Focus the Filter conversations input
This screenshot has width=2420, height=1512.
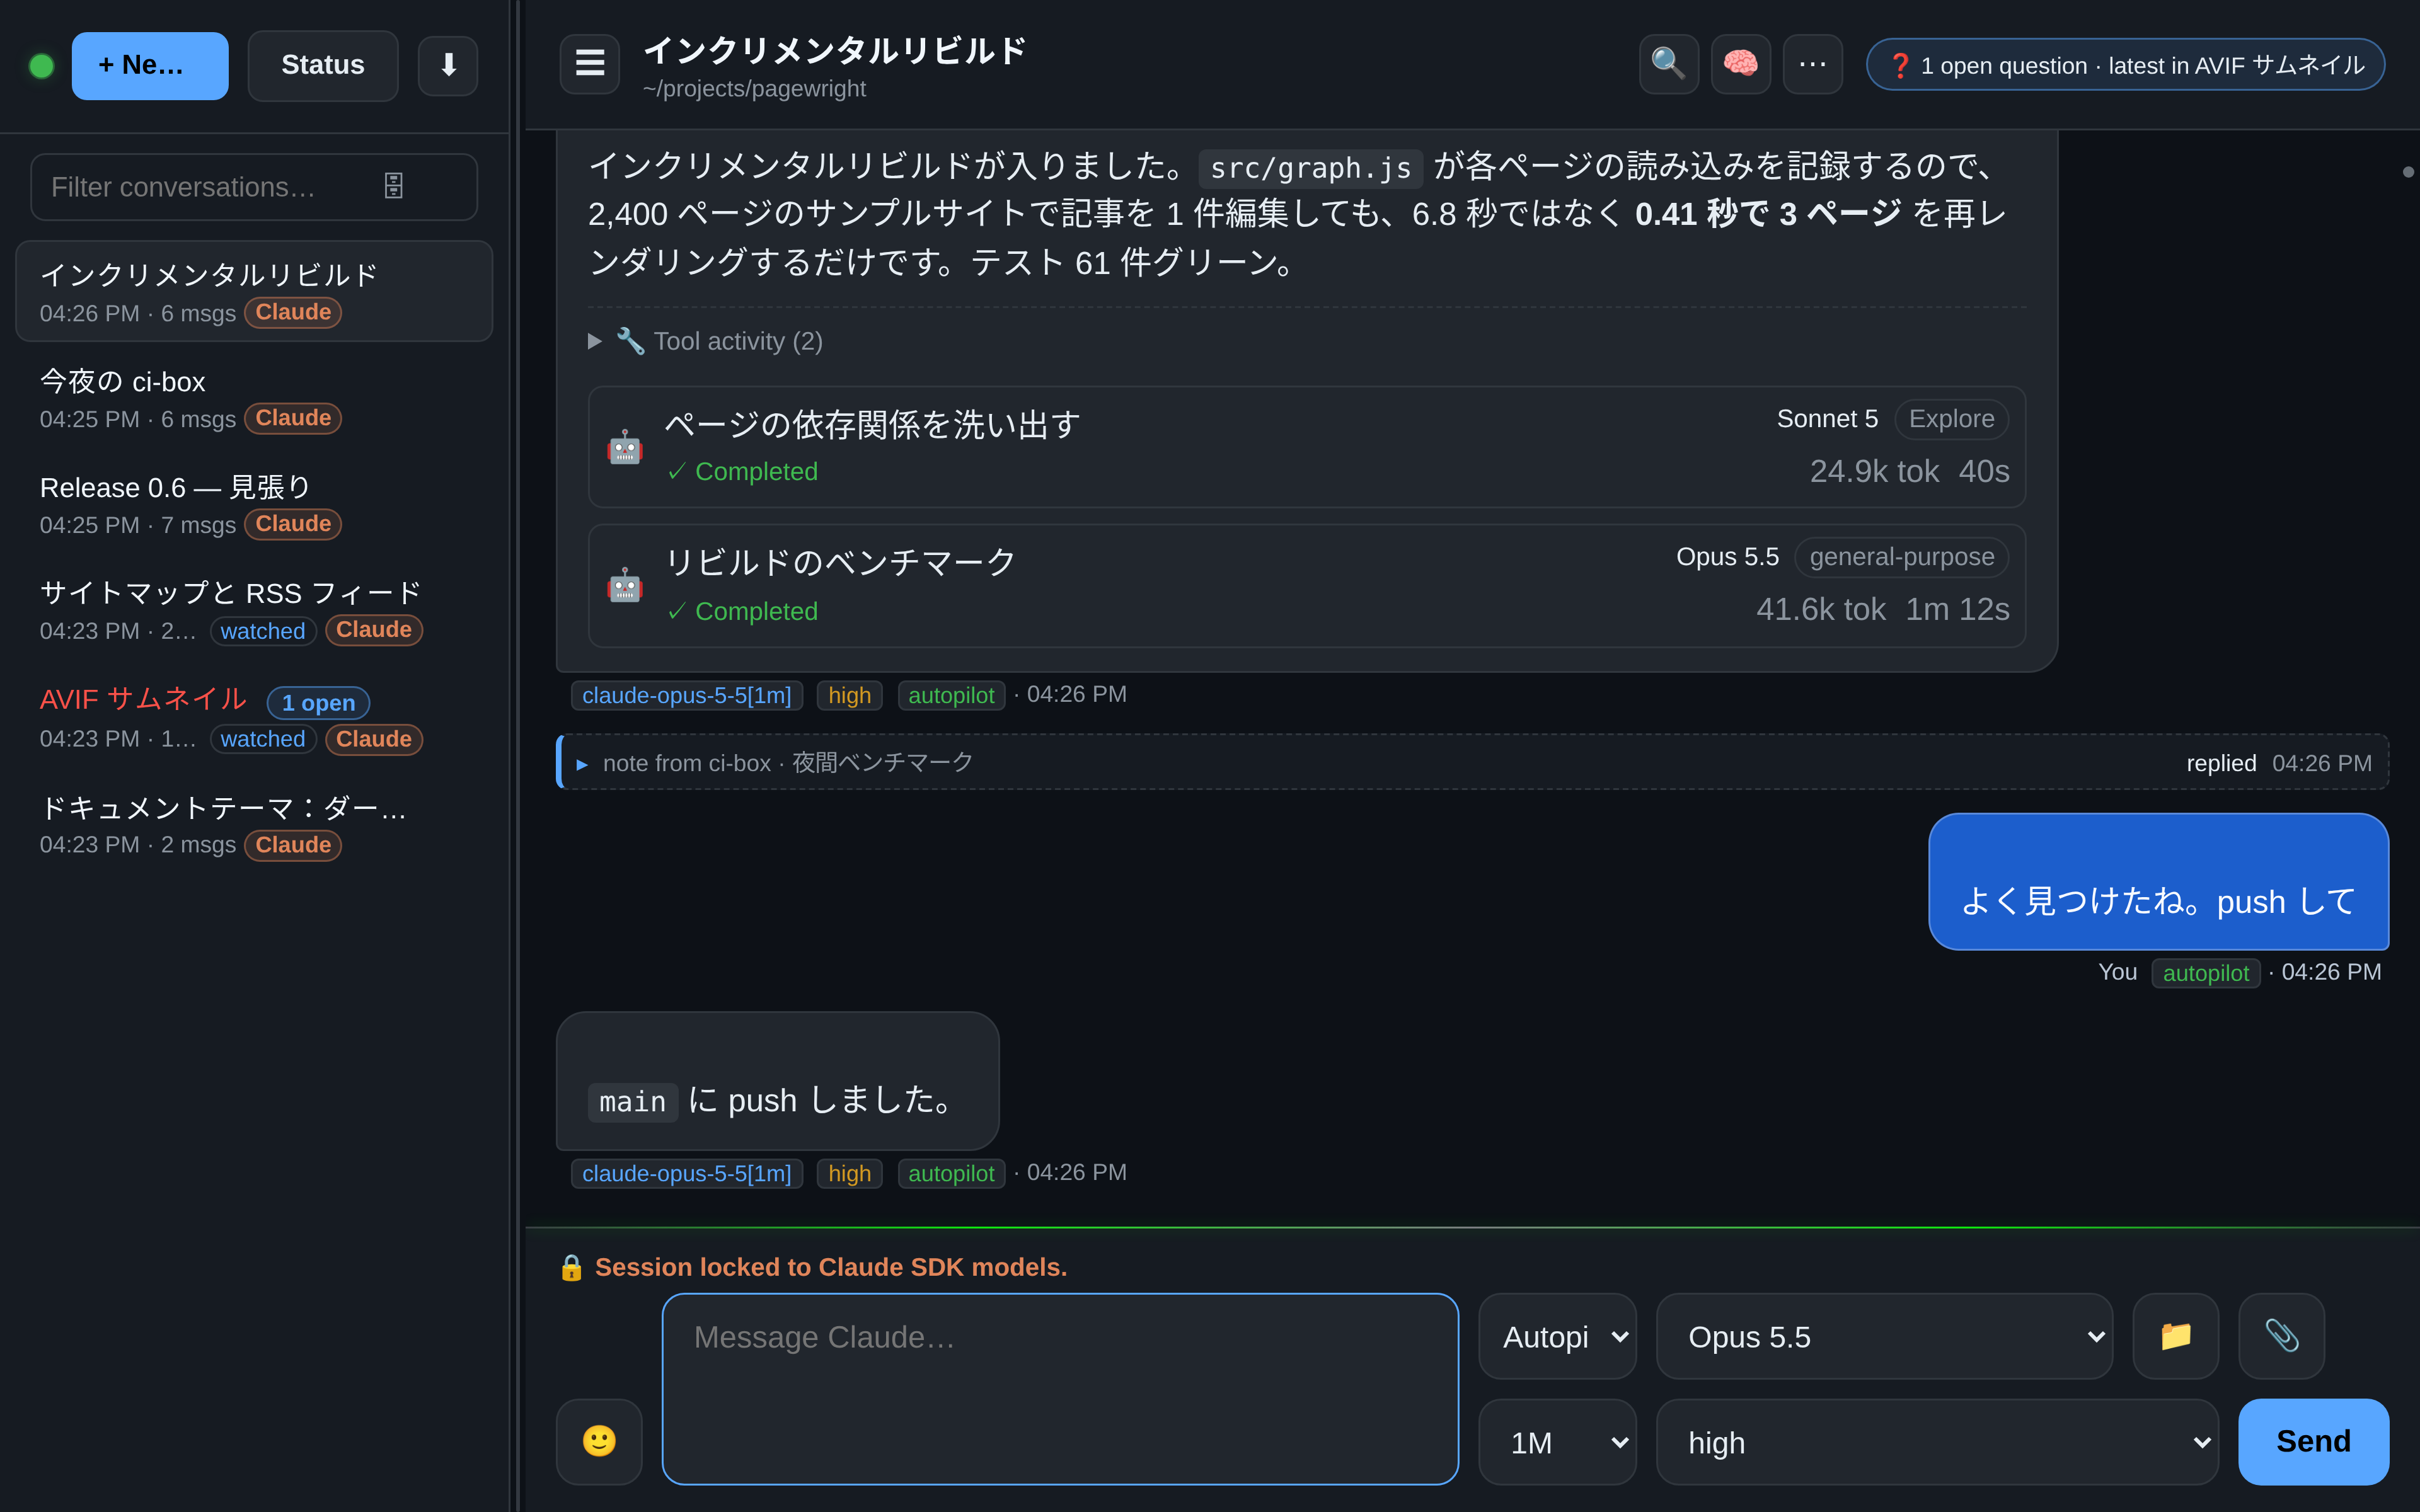[x=254, y=187]
